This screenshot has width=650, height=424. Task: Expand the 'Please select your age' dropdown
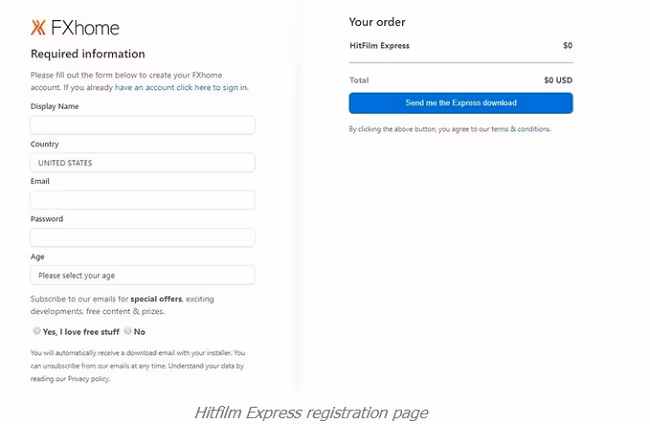[142, 275]
